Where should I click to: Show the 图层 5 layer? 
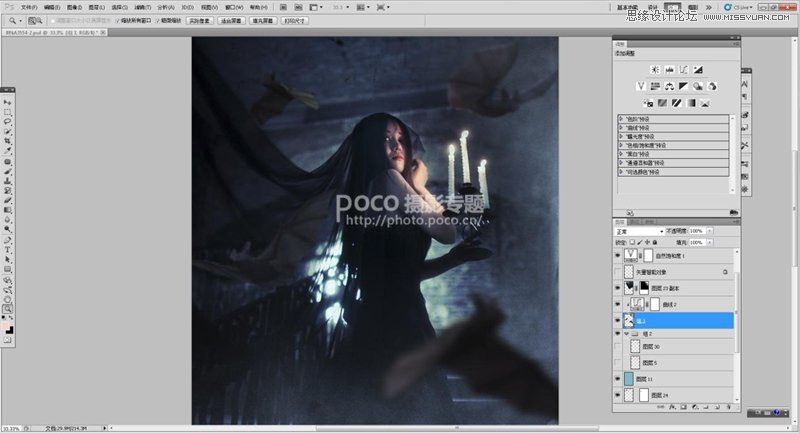click(618, 363)
